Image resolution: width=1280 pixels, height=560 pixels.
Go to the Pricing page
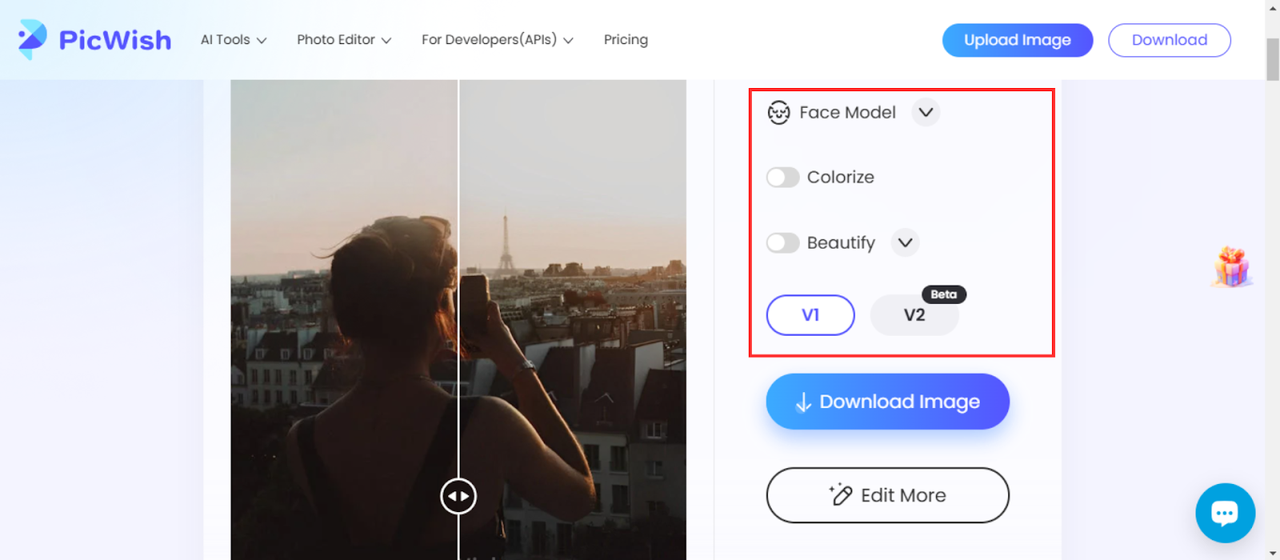[626, 40]
